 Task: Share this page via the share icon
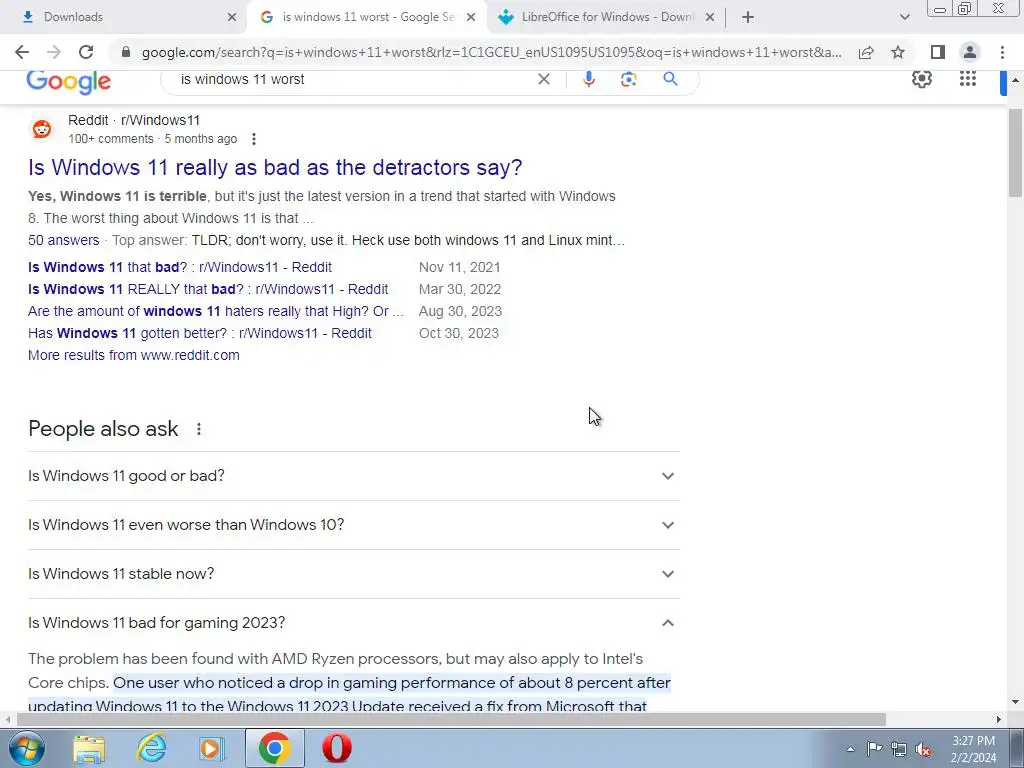[x=866, y=52]
